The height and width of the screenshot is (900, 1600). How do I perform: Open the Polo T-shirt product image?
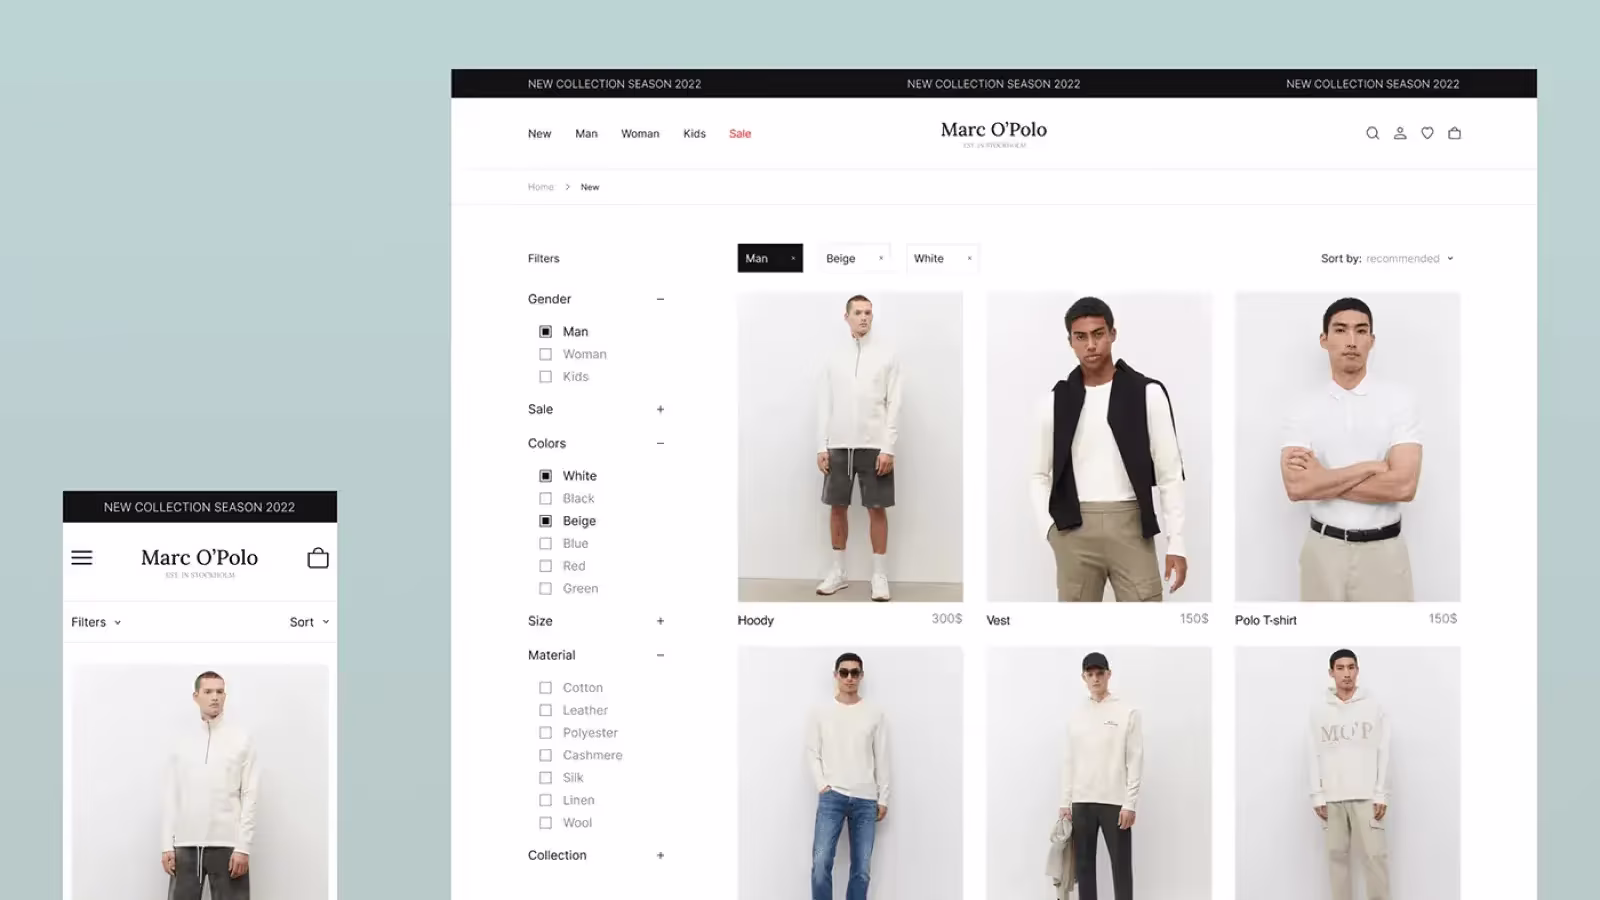[1347, 447]
